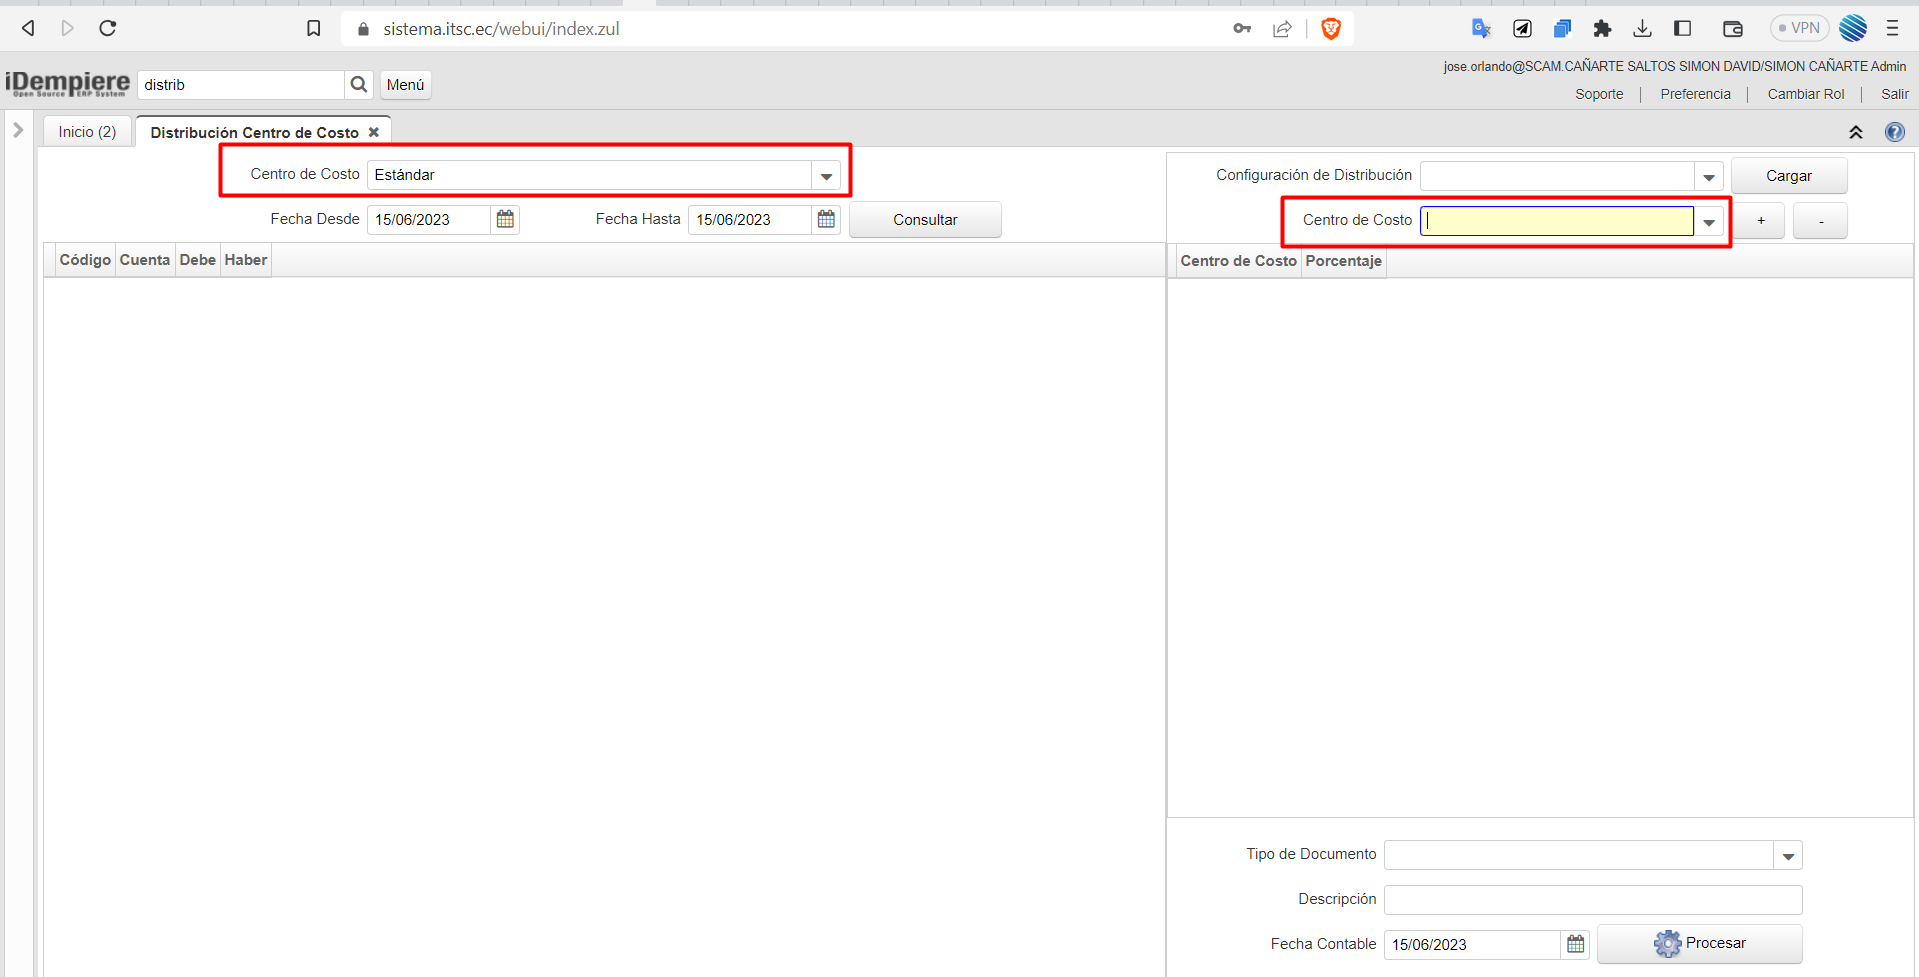Switch to the Inicio (2) tab

(x=87, y=132)
